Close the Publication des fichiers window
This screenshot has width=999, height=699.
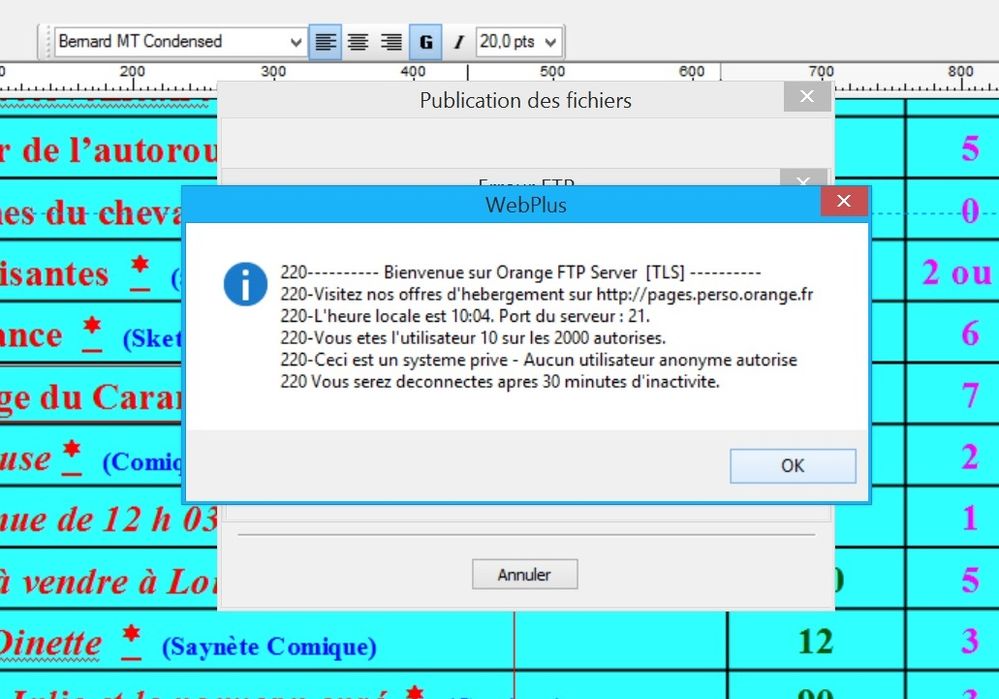click(x=807, y=98)
